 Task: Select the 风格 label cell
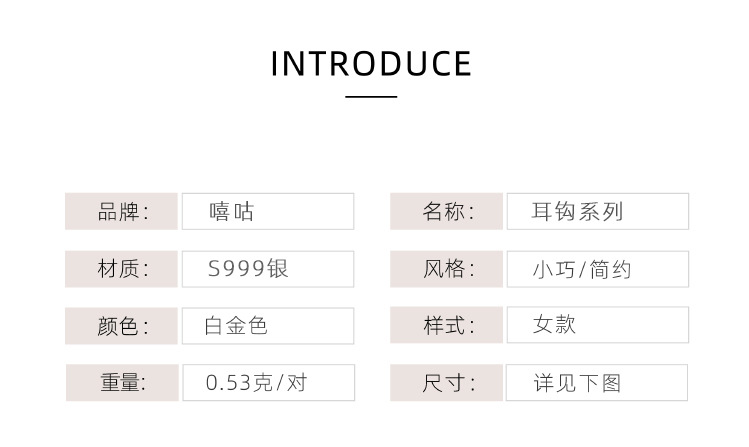(x=446, y=269)
